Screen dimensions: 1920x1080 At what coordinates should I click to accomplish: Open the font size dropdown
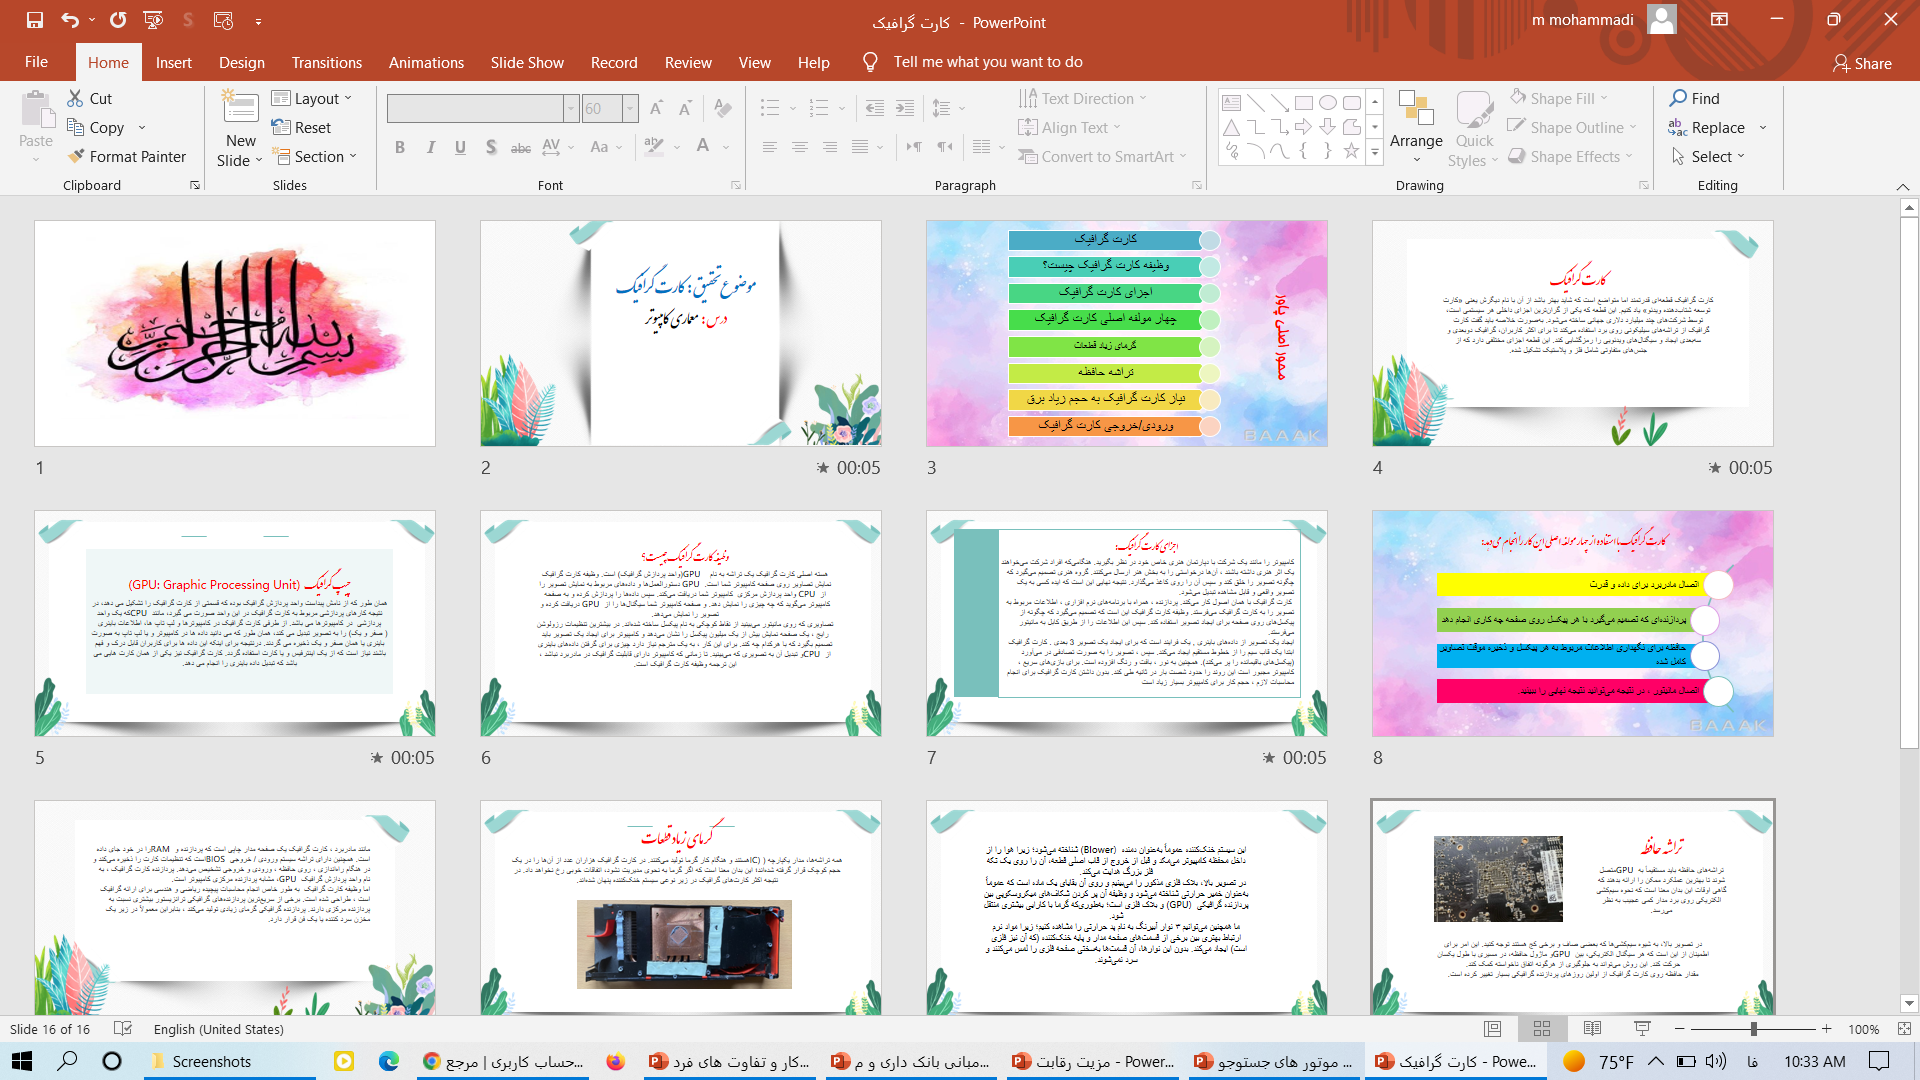click(x=630, y=108)
